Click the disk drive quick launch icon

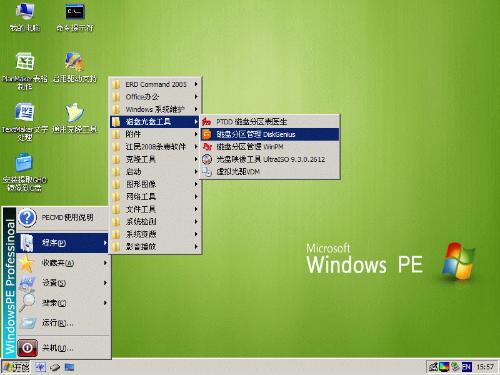tap(55, 367)
